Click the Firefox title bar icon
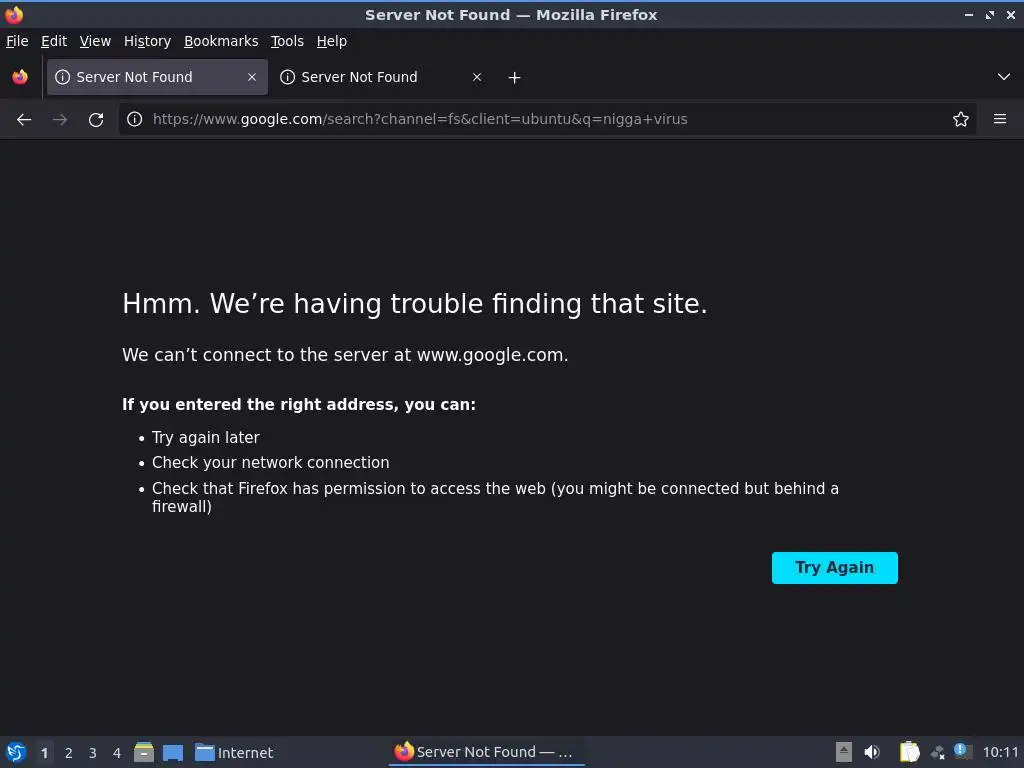Viewport: 1024px width, 768px height. [x=14, y=14]
